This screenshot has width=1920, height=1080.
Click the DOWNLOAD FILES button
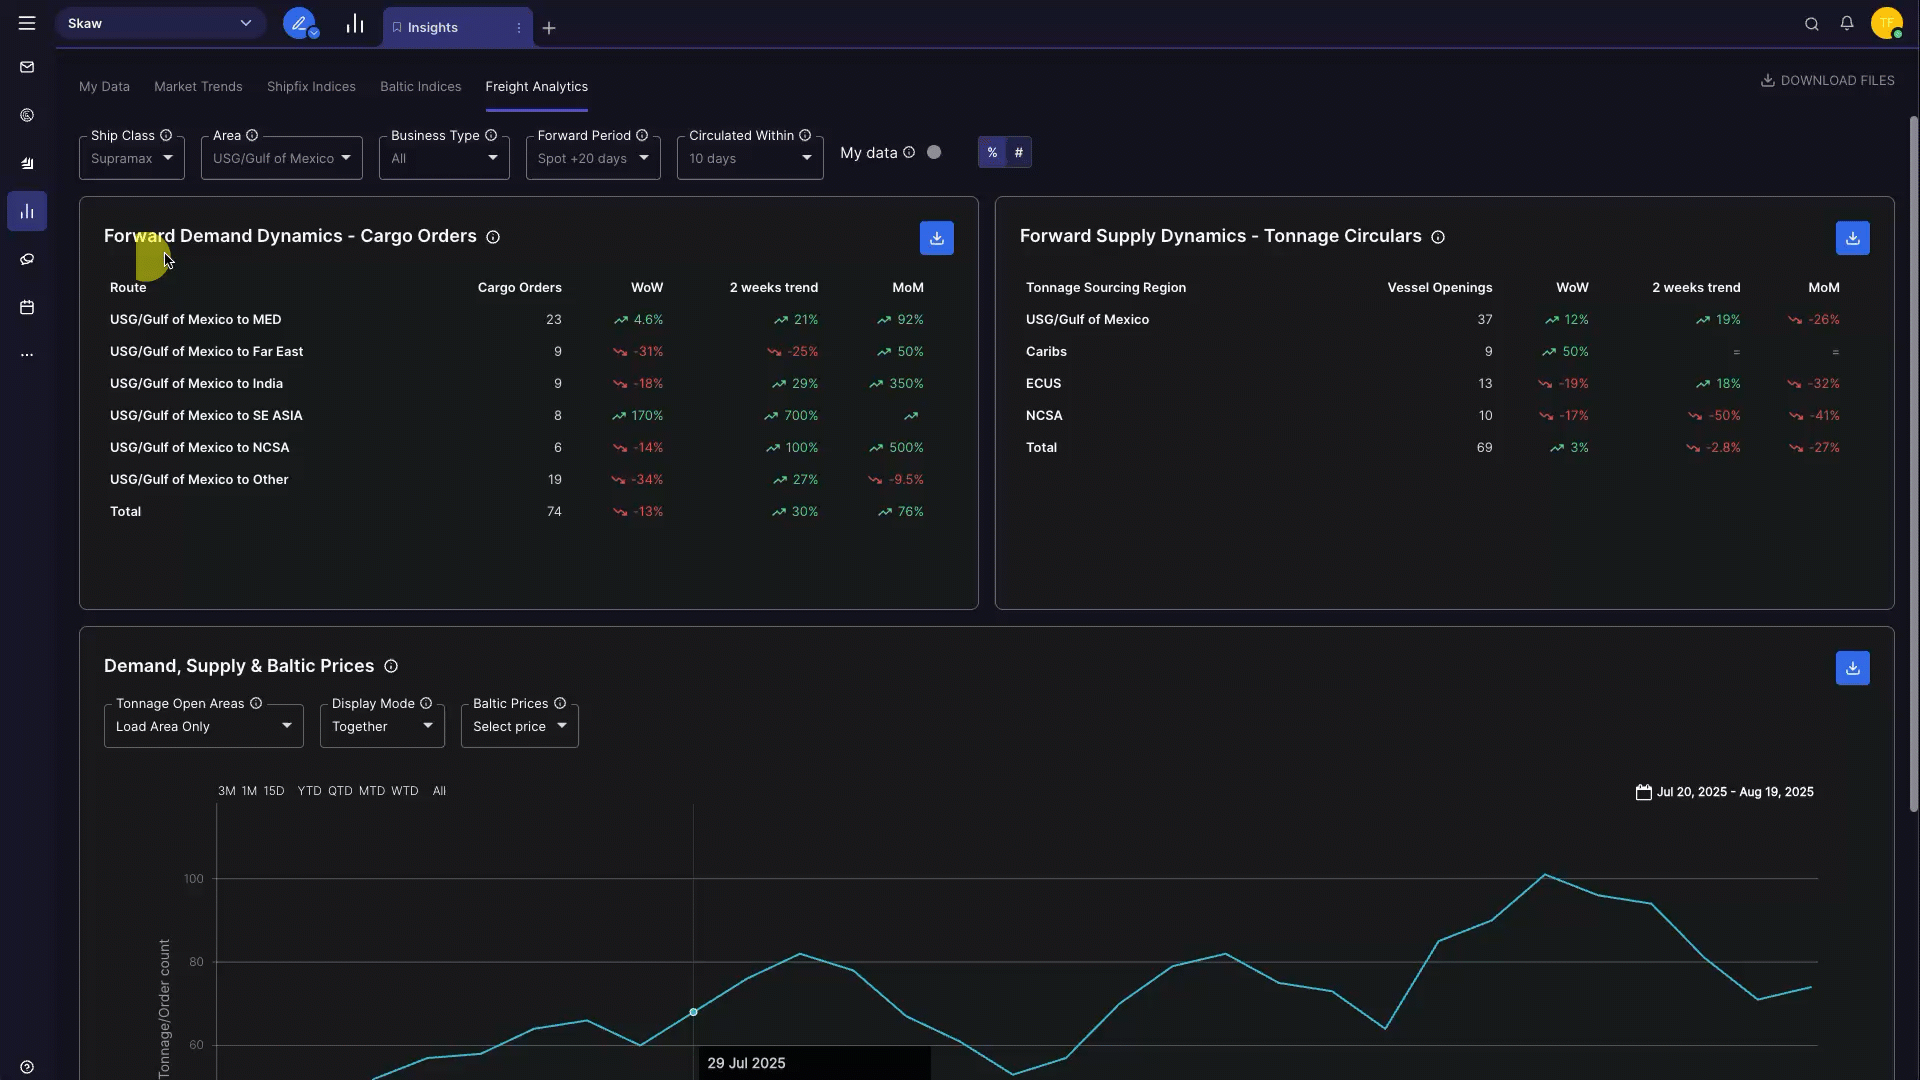pos(1828,80)
